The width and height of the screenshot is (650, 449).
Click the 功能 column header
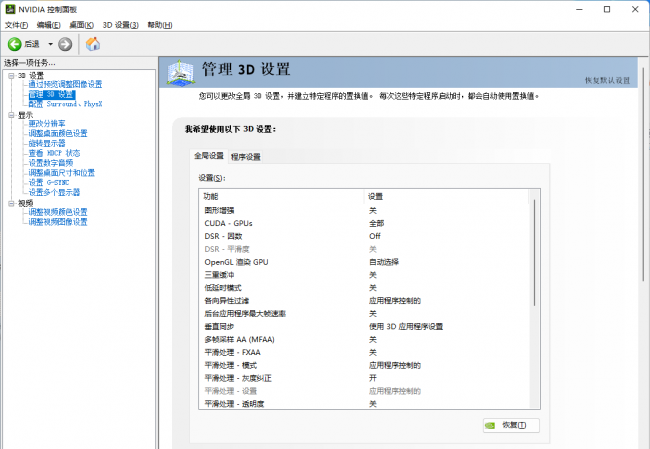tap(281, 196)
